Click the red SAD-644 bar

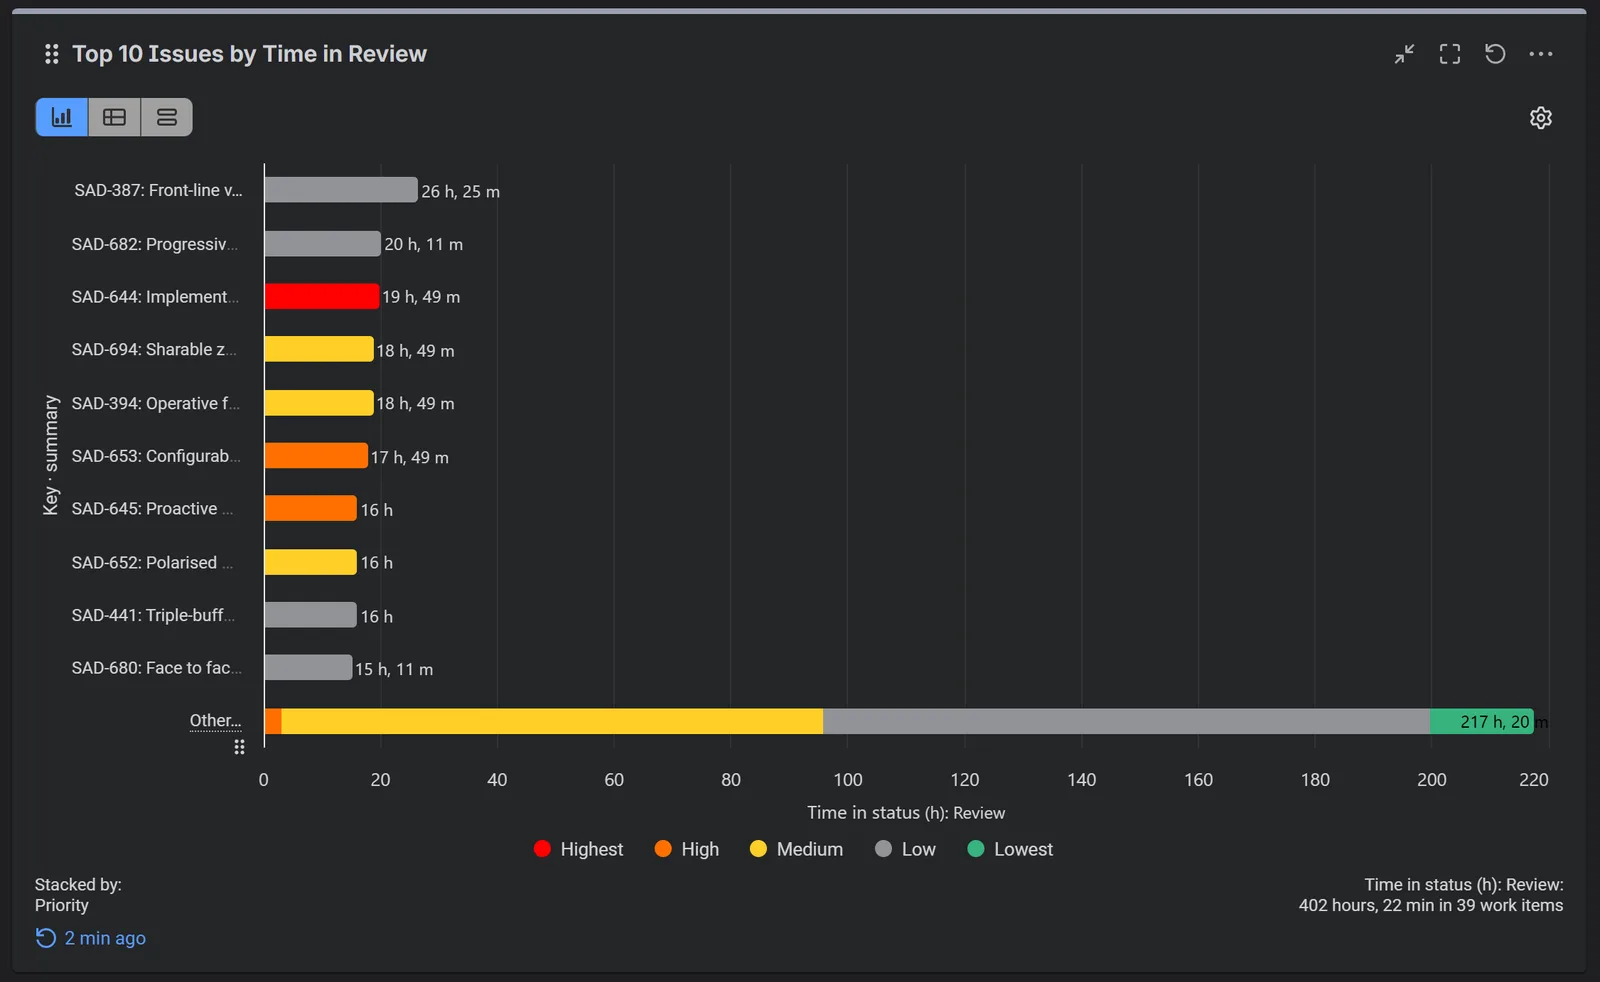[322, 296]
